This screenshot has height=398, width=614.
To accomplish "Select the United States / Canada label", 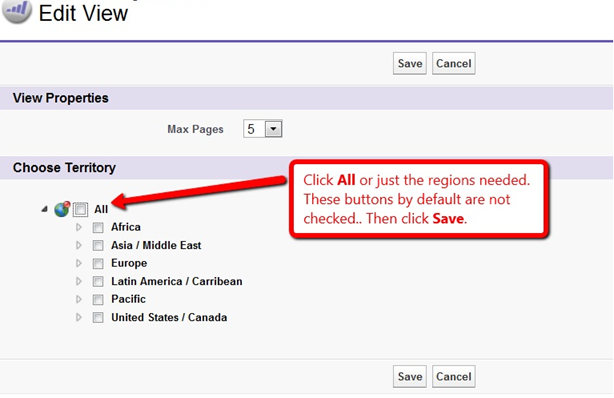I will coord(169,317).
